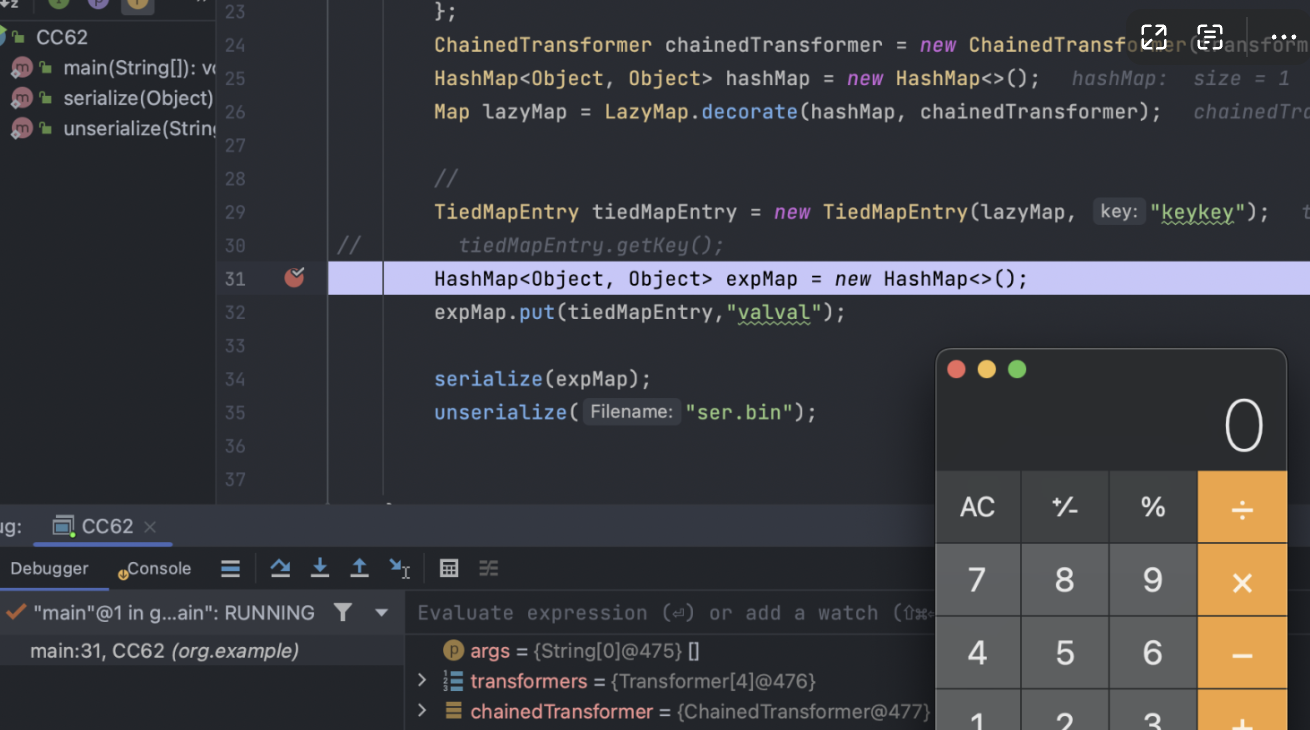Click the frames filter funnel icon
Screen dimensions: 1310x730
click(343, 612)
